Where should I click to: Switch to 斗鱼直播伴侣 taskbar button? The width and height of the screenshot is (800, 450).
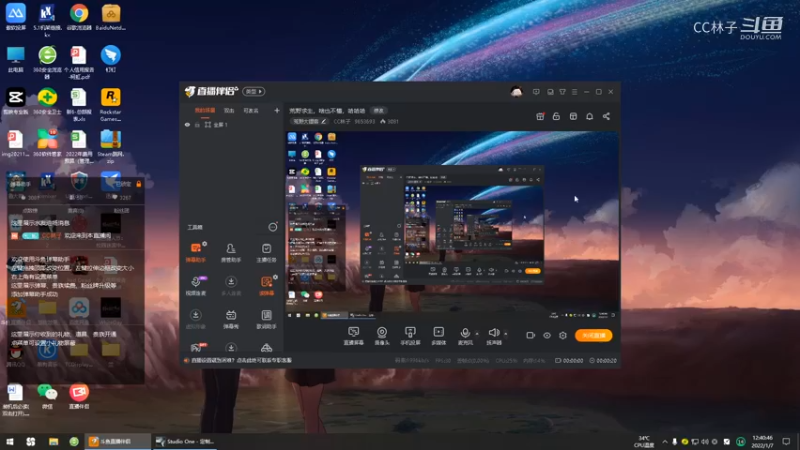[x=117, y=441]
